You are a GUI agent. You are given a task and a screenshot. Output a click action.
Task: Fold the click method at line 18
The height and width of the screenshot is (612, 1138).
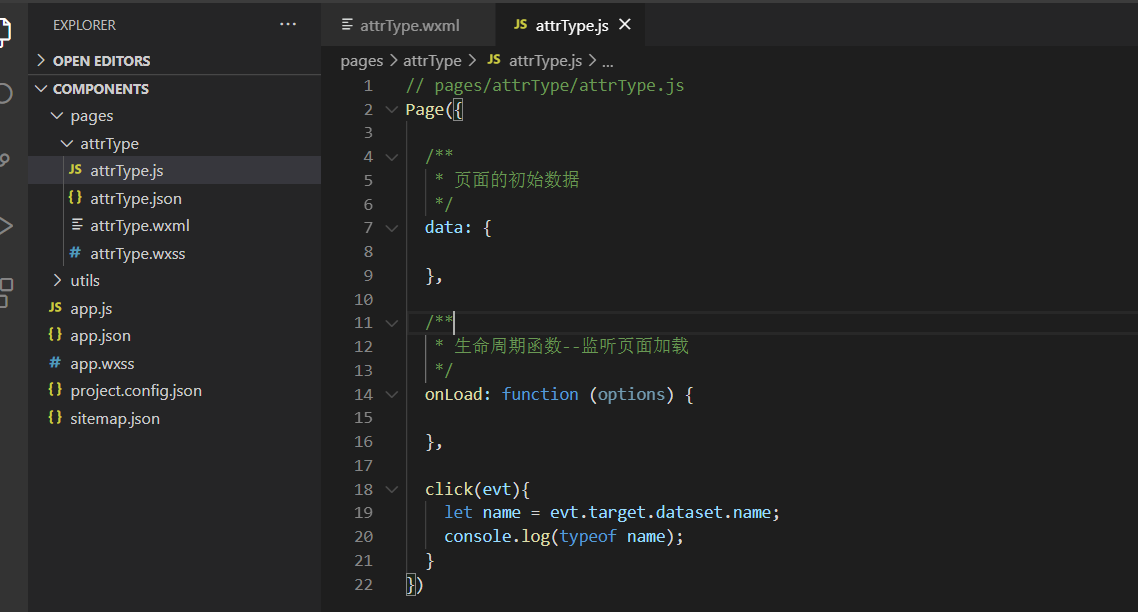point(392,489)
